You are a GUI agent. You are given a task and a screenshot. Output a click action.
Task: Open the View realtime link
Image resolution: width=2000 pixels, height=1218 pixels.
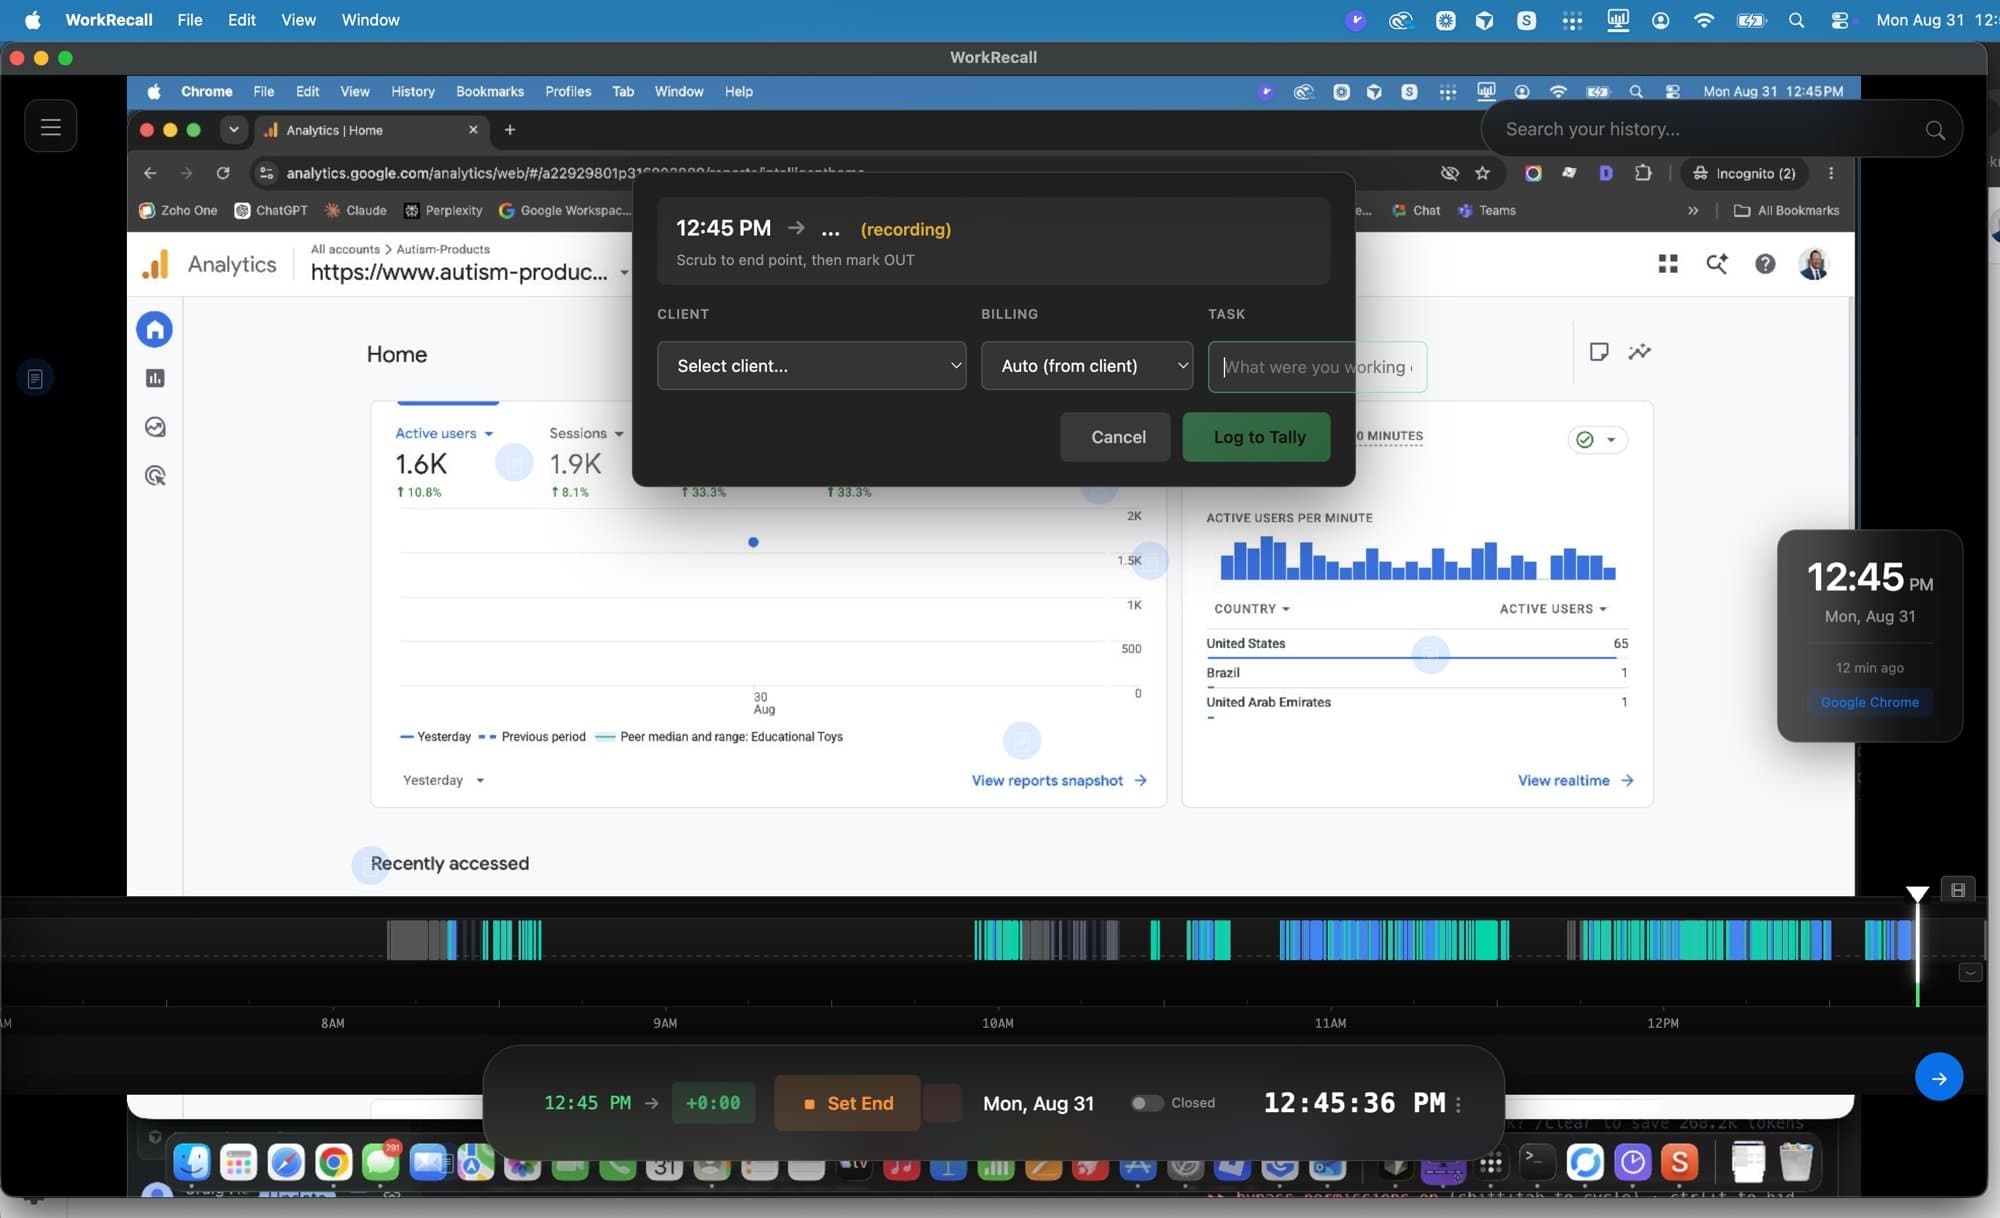tap(1575, 780)
